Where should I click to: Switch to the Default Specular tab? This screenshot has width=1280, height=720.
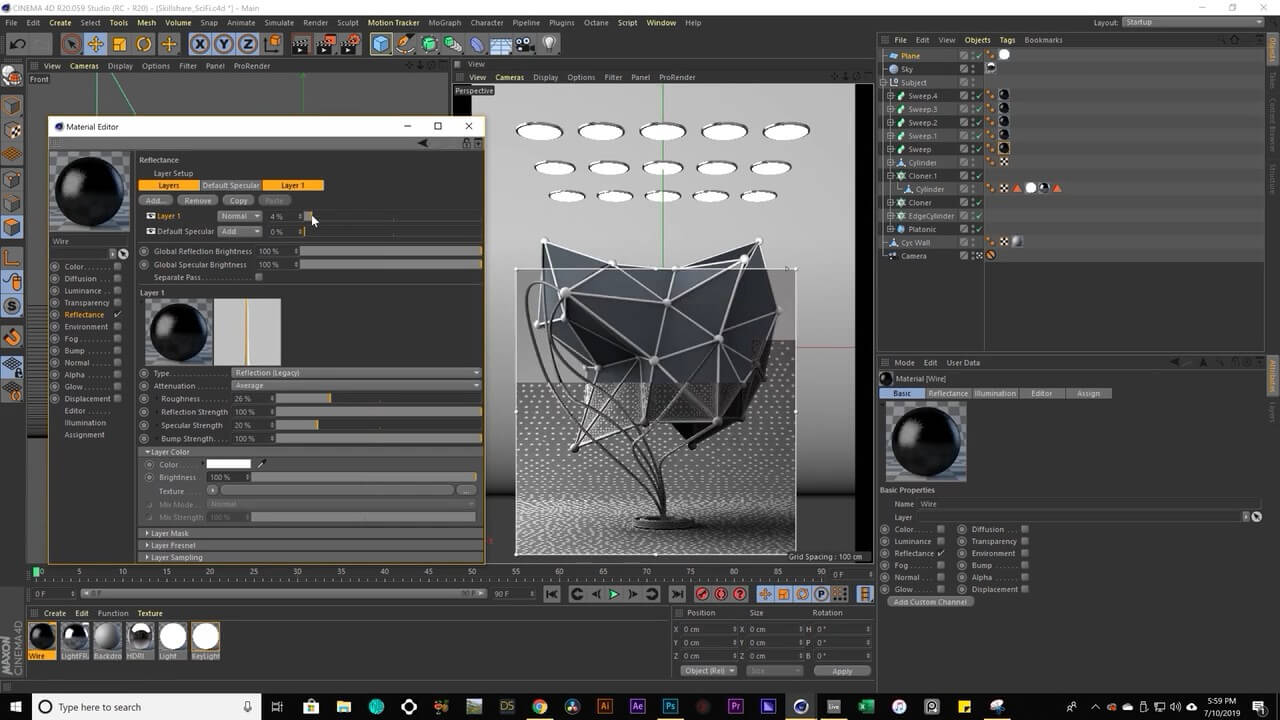point(231,185)
